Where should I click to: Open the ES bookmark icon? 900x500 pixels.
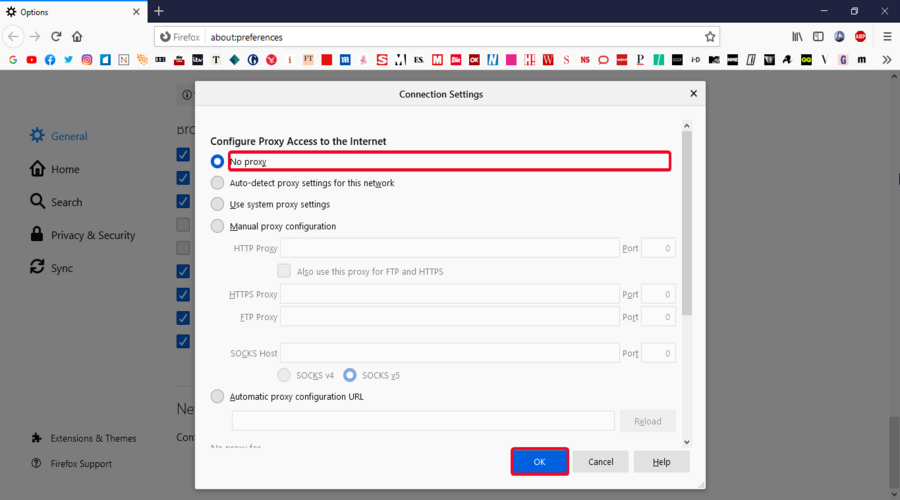(419, 60)
